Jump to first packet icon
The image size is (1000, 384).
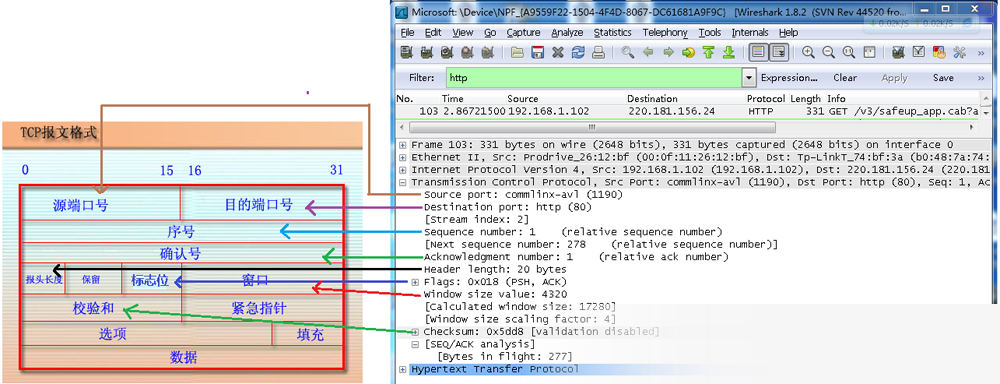click(709, 52)
